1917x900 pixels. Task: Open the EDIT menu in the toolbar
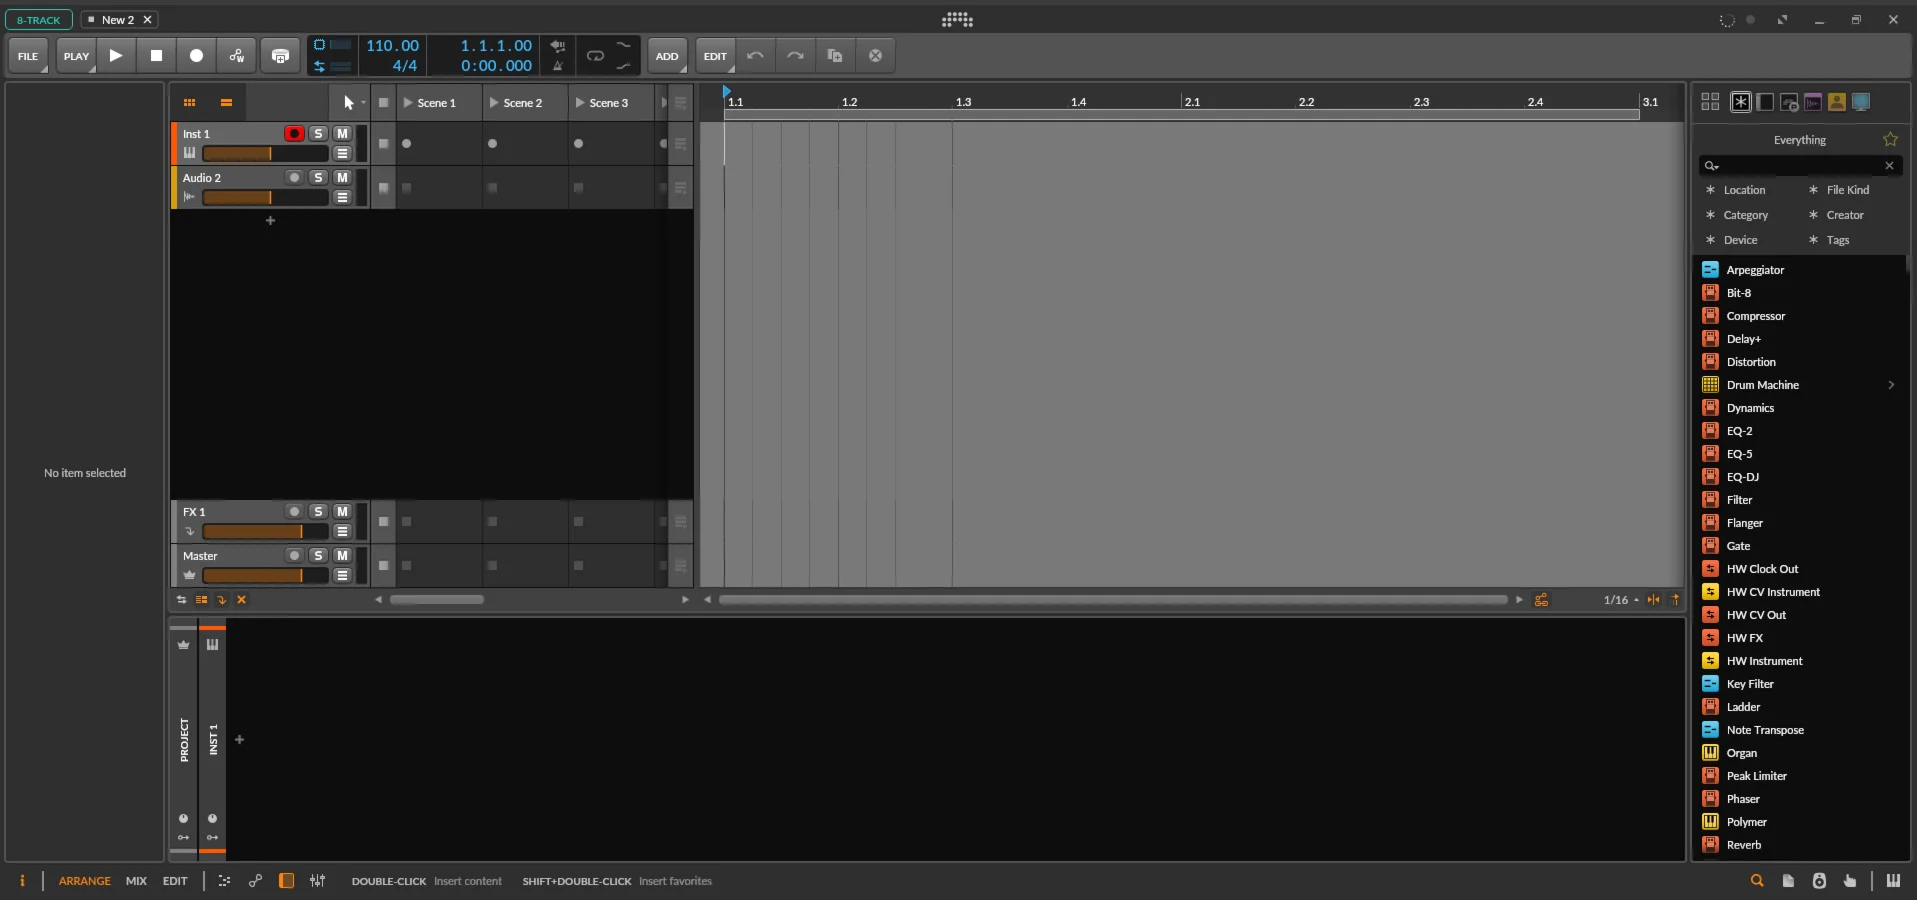click(x=715, y=56)
